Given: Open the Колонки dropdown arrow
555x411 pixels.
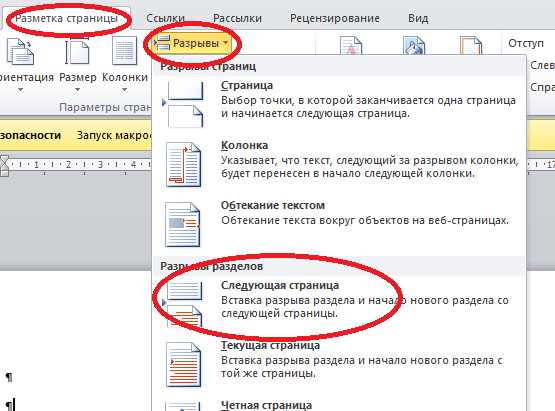Looking at the screenshot, I should 124,90.
